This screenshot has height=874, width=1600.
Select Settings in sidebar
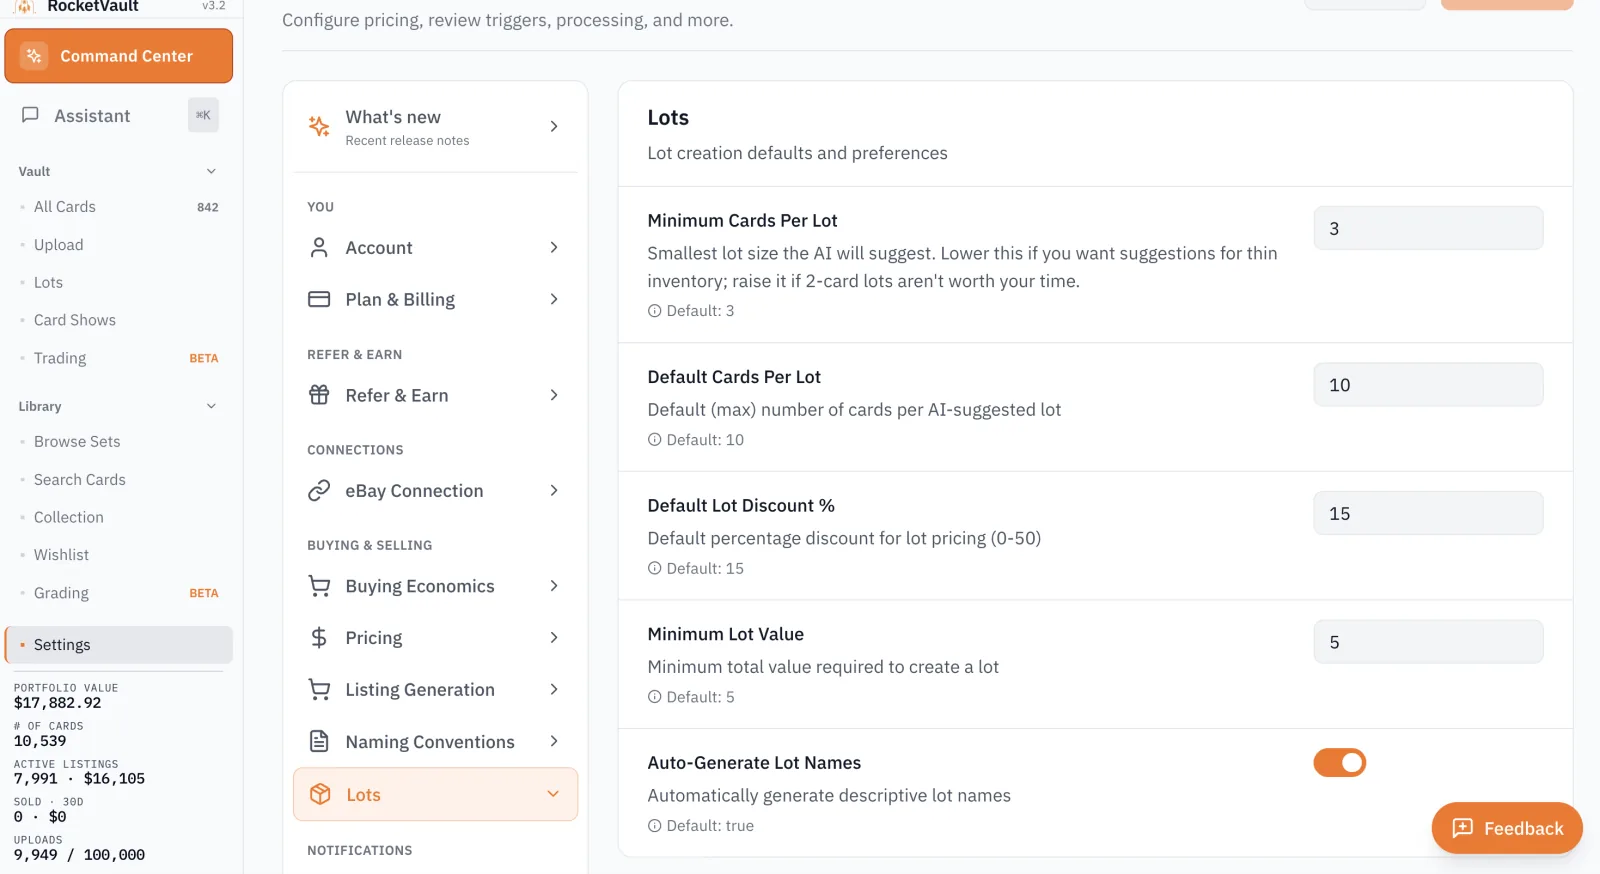pyautogui.click(x=119, y=645)
